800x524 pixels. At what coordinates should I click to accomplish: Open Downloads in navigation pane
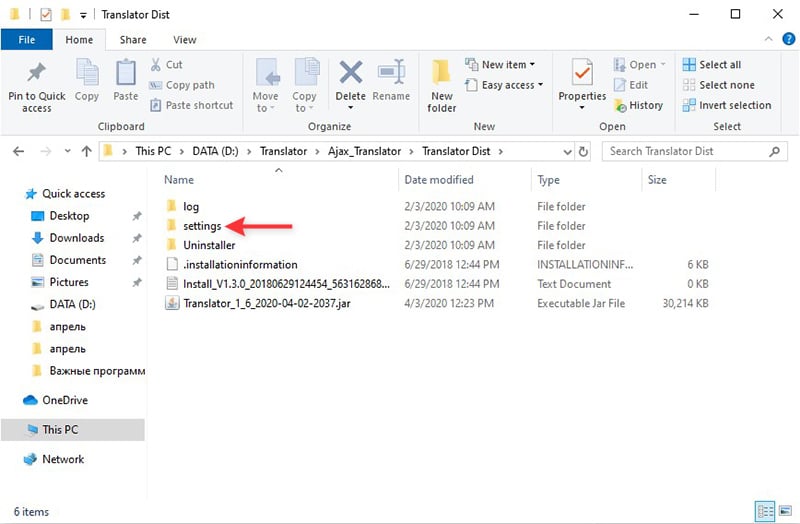(x=77, y=238)
